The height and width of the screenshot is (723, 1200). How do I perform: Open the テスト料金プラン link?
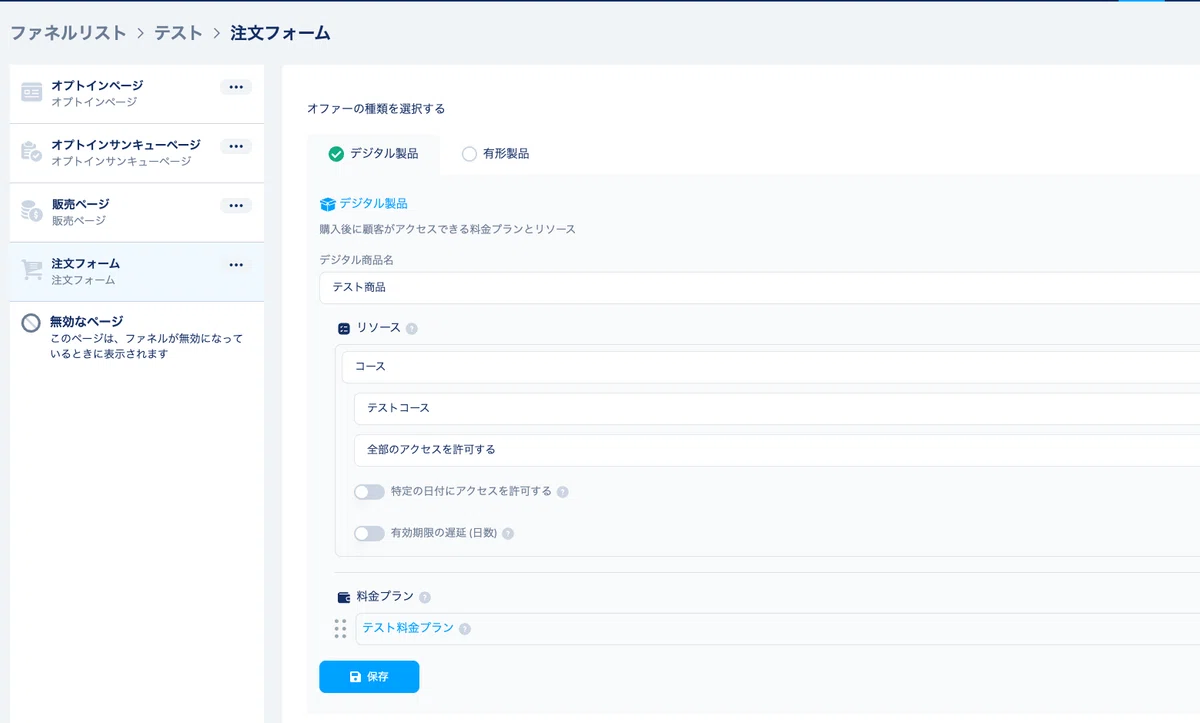pos(408,628)
